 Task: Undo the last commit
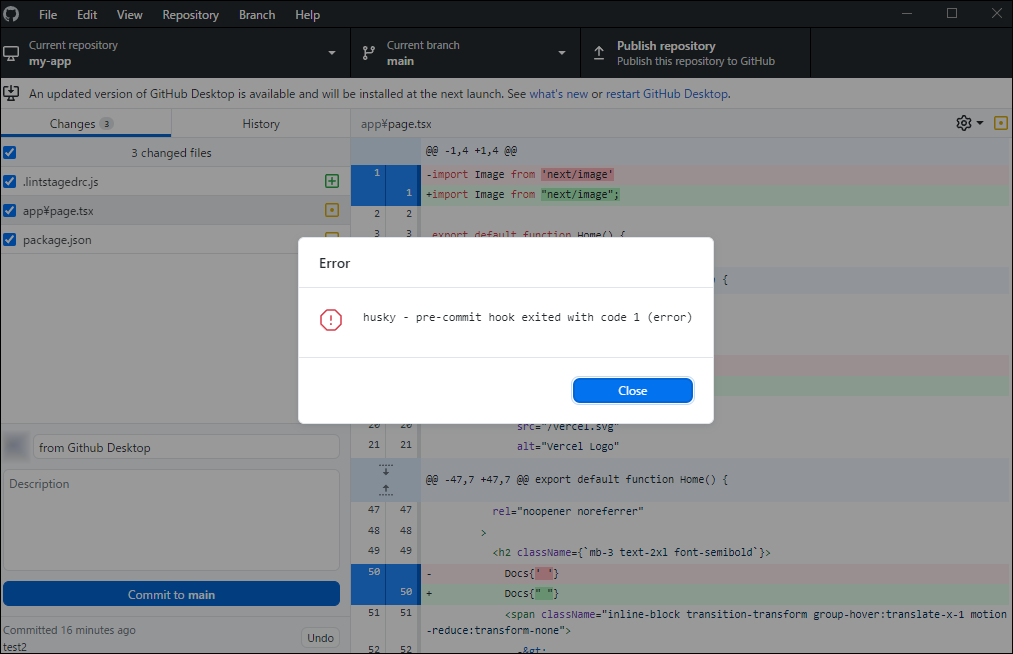tap(320, 638)
